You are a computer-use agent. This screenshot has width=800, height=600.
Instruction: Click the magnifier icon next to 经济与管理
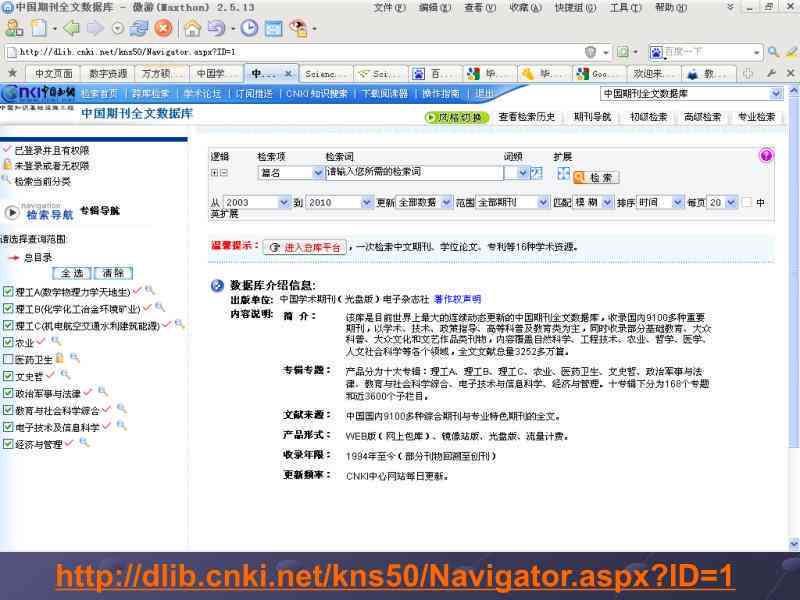pos(84,443)
